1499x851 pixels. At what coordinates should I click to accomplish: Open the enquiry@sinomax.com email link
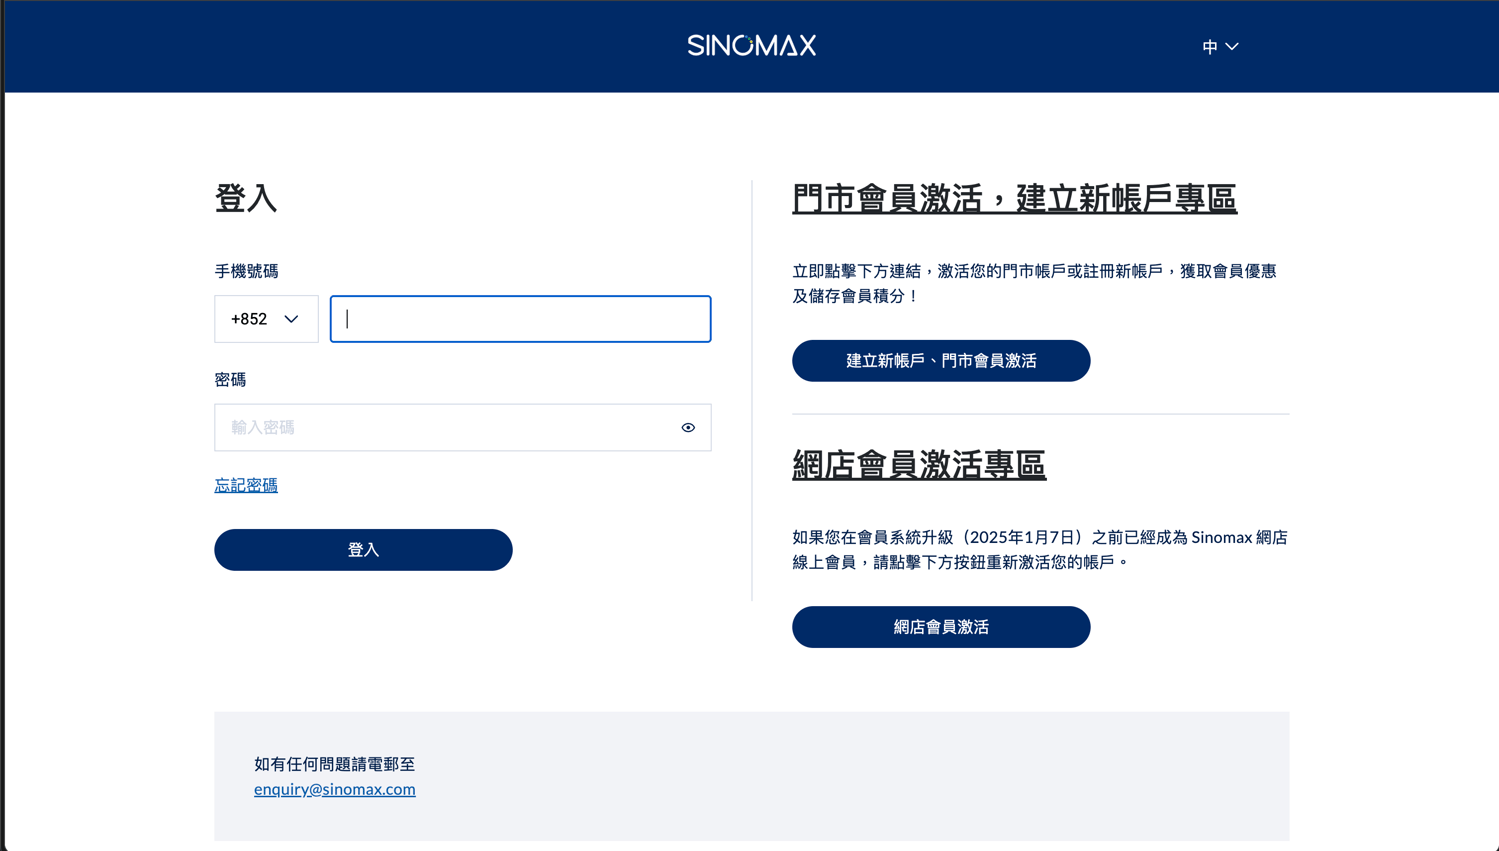[334, 789]
